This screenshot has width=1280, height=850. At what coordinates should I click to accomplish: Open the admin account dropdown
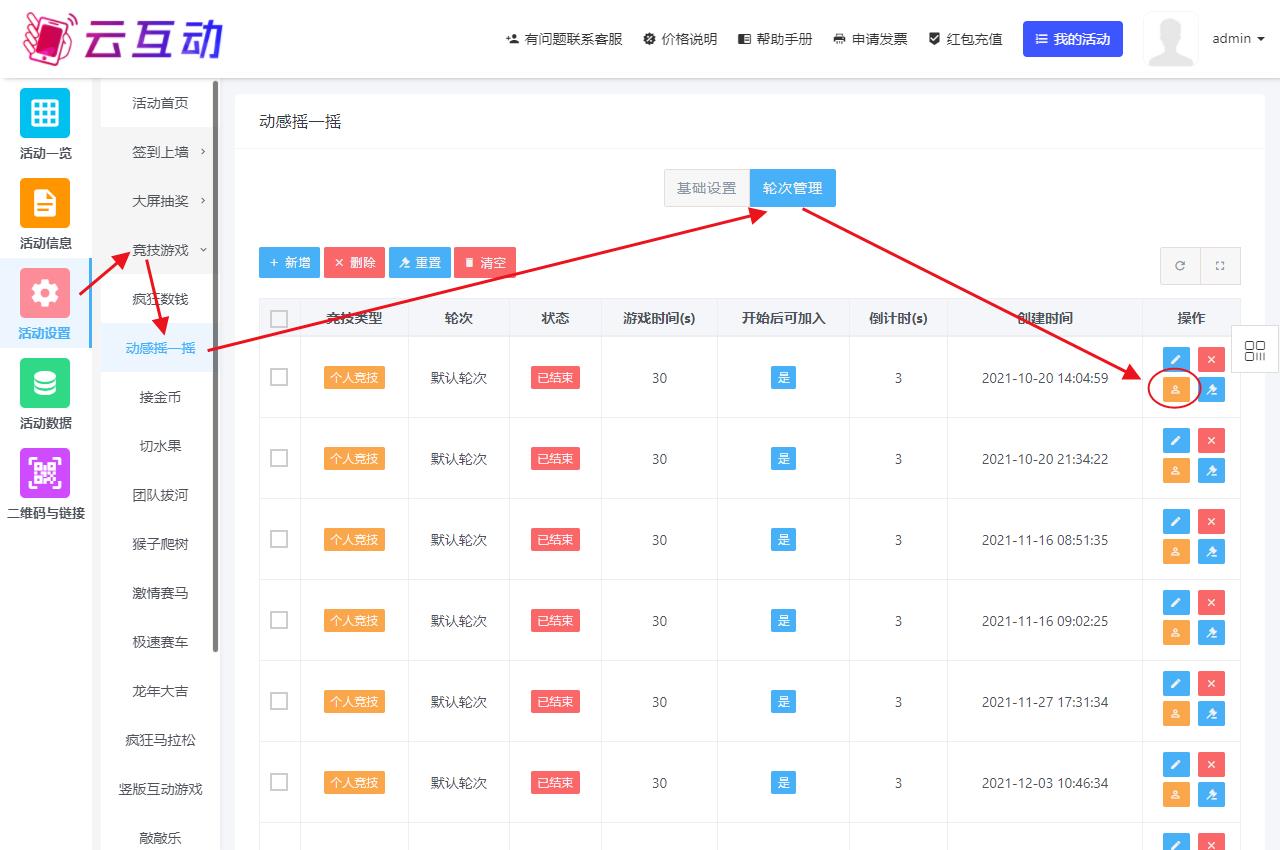click(x=1238, y=39)
